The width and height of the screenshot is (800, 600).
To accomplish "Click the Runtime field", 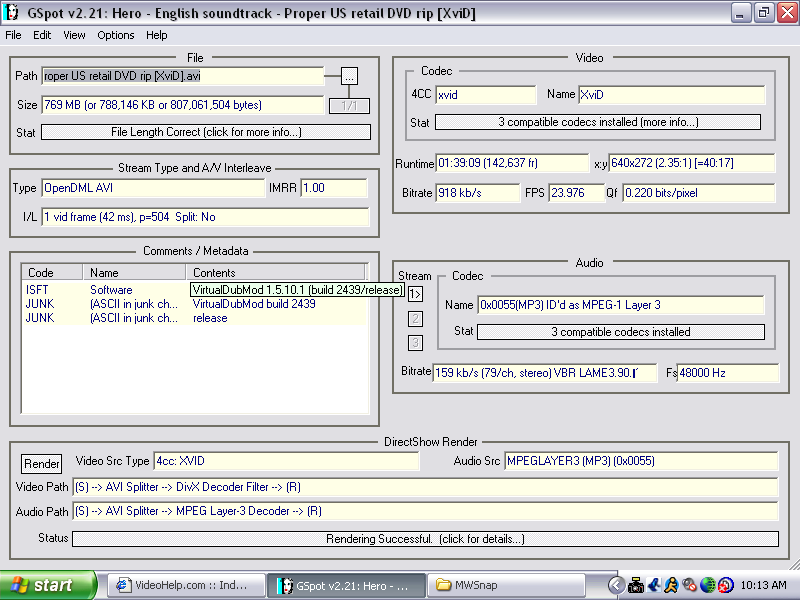I will pos(512,163).
